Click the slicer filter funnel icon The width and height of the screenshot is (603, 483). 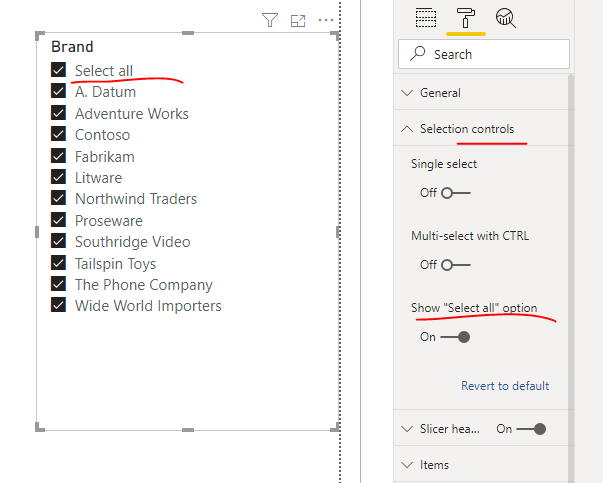click(270, 20)
